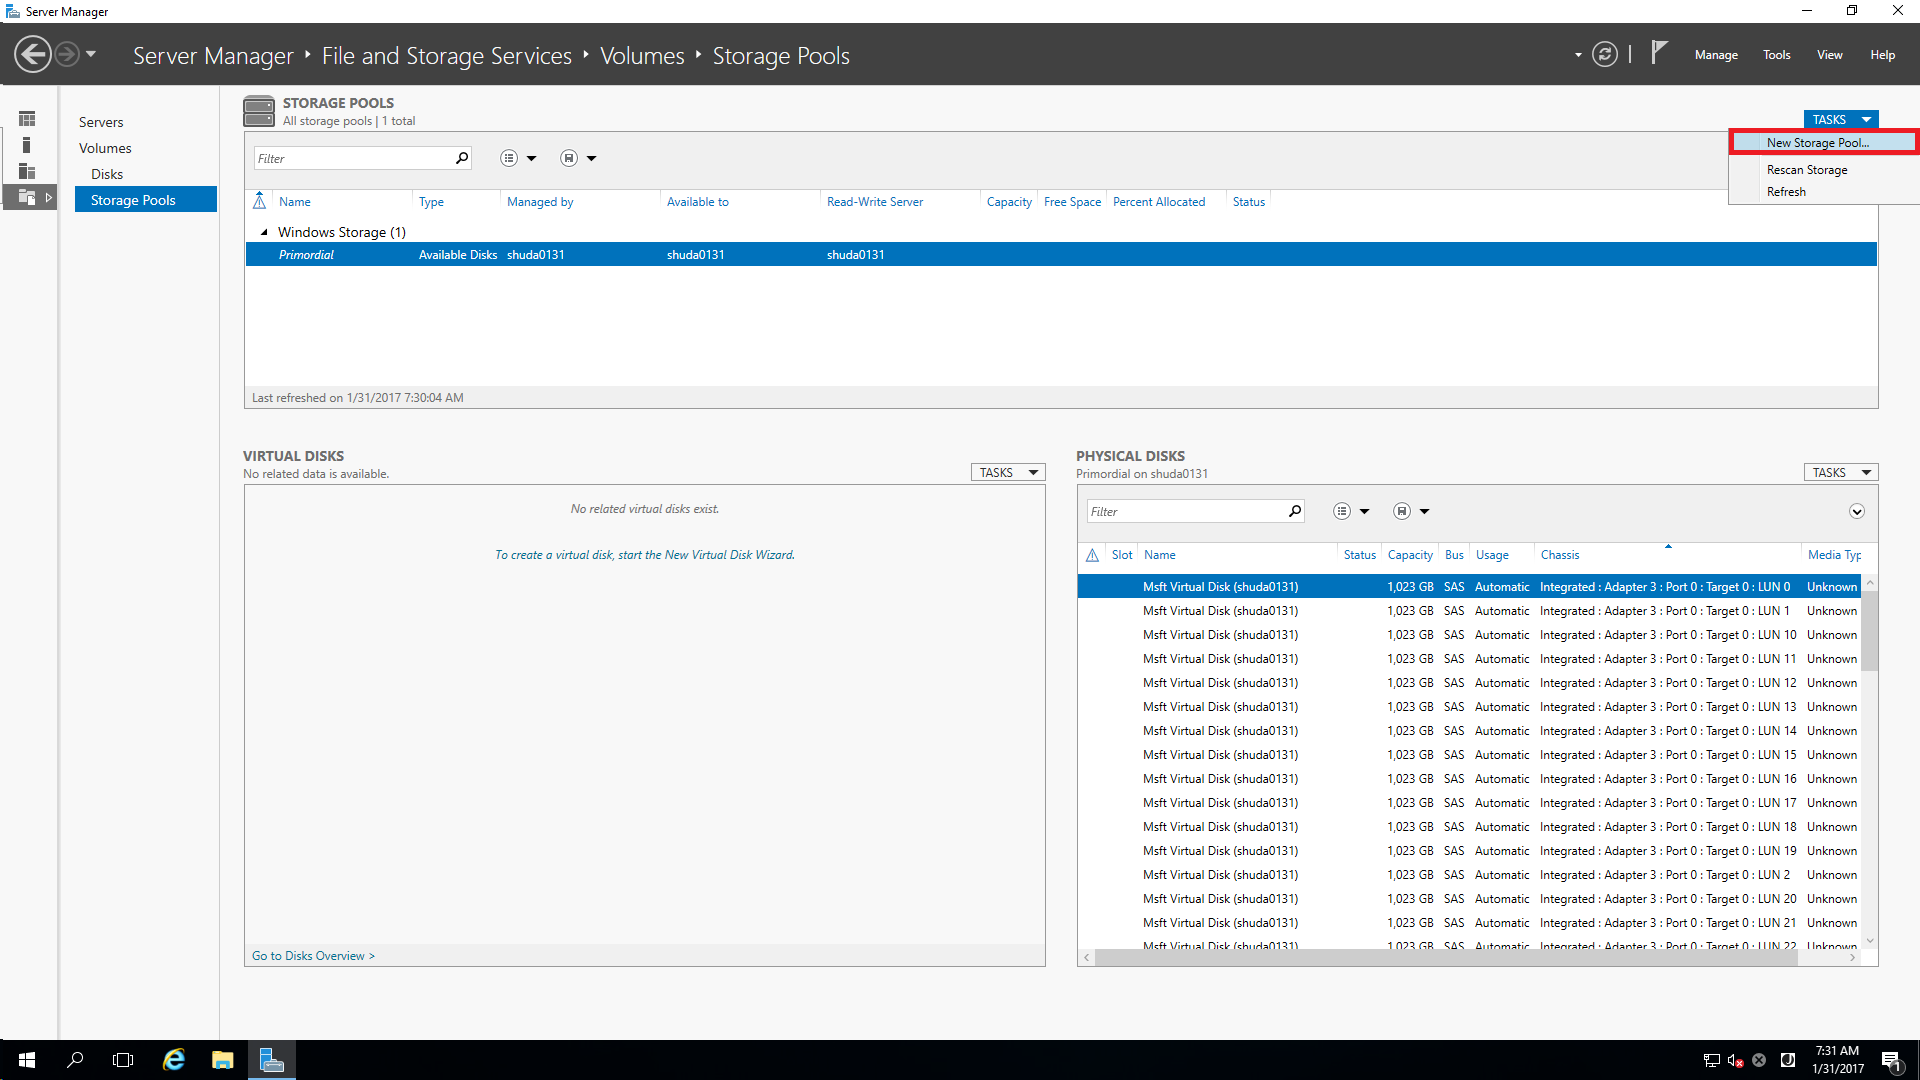Image resolution: width=1920 pixels, height=1080 pixels.
Task: Select Storage Pools in navigation pane
Action: (x=146, y=200)
